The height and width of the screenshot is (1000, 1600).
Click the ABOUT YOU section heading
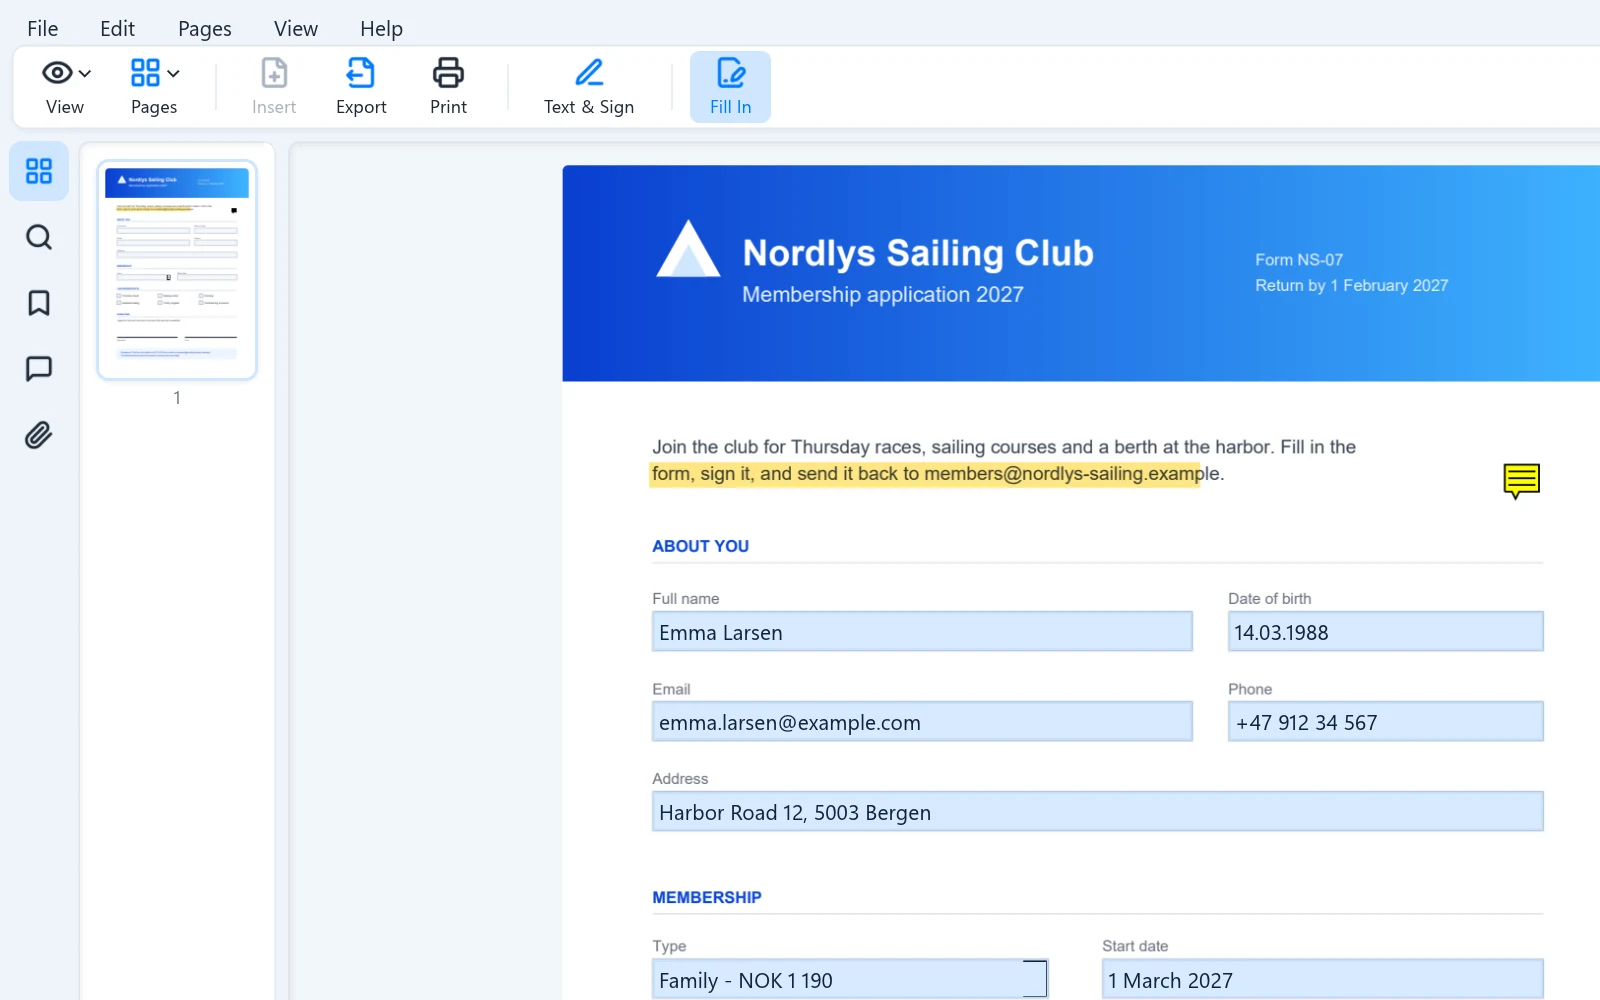(x=700, y=546)
